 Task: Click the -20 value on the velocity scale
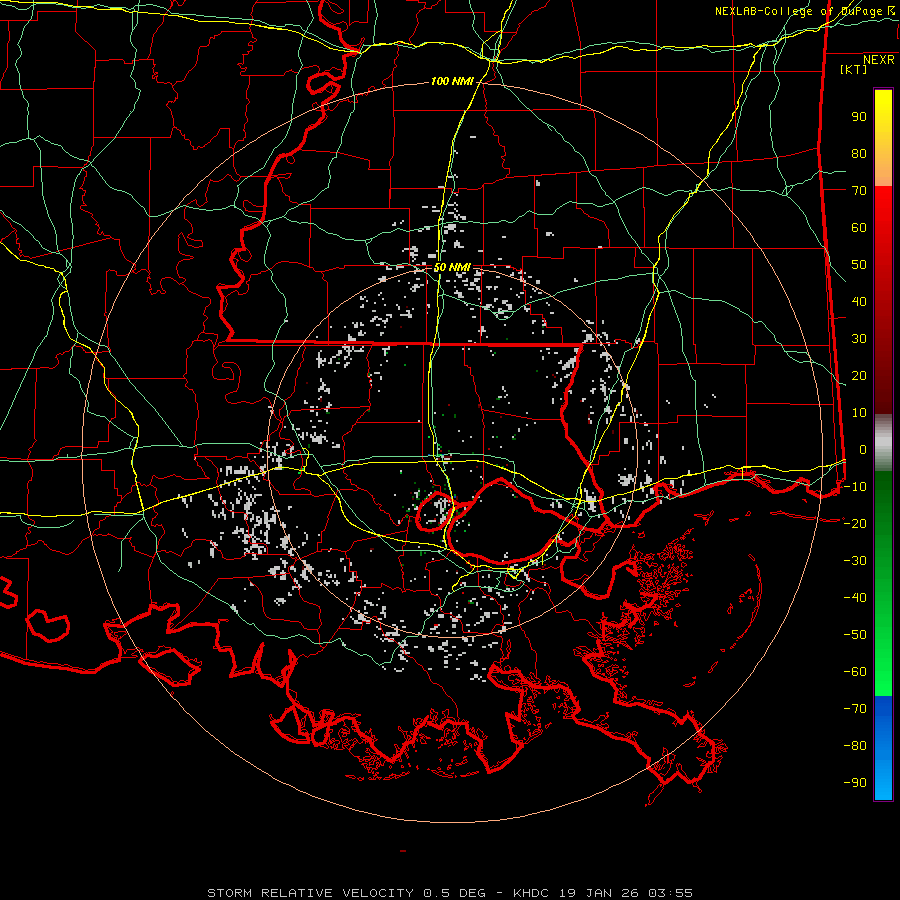855,523
